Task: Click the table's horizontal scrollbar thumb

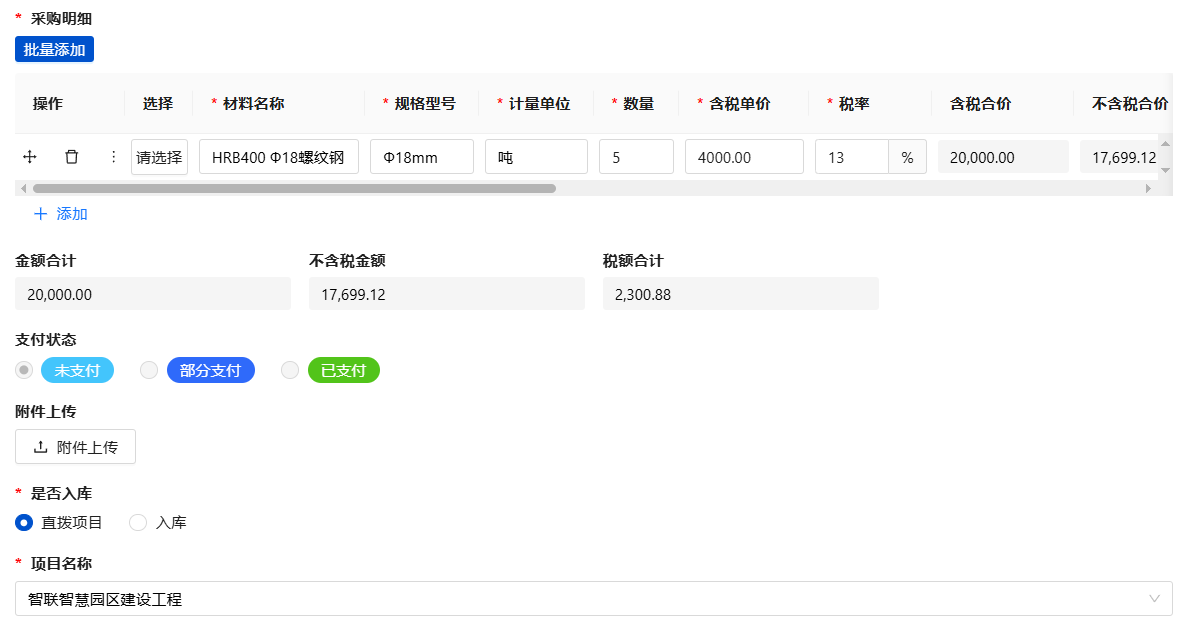Action: point(294,188)
